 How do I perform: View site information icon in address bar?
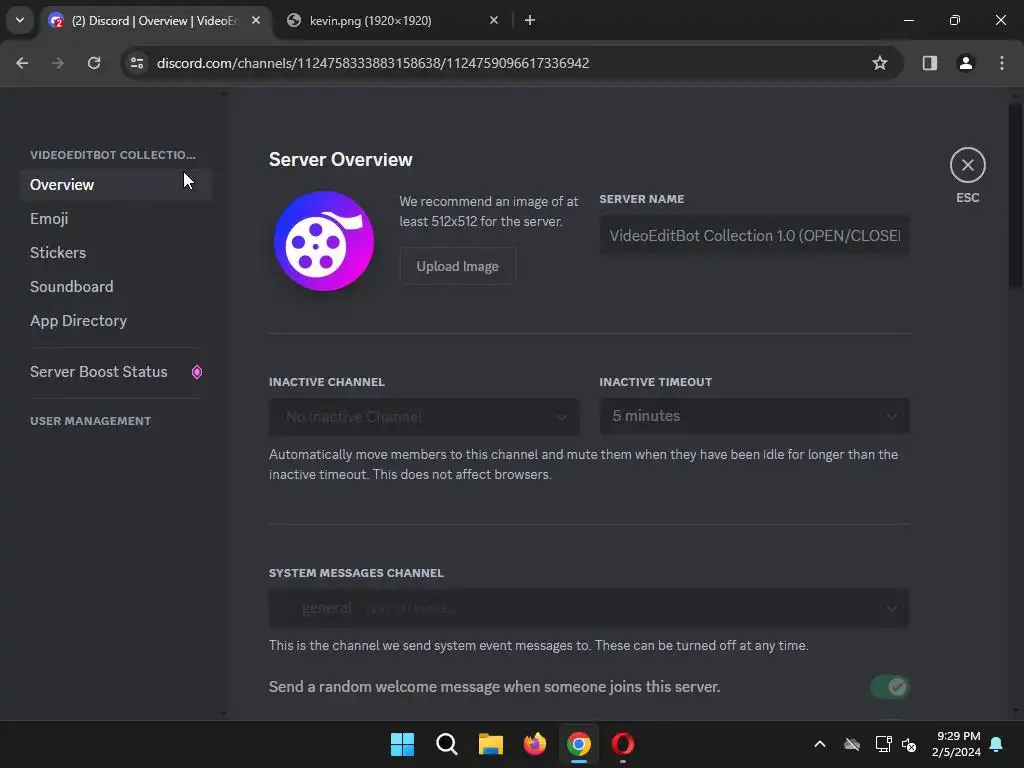[136, 63]
